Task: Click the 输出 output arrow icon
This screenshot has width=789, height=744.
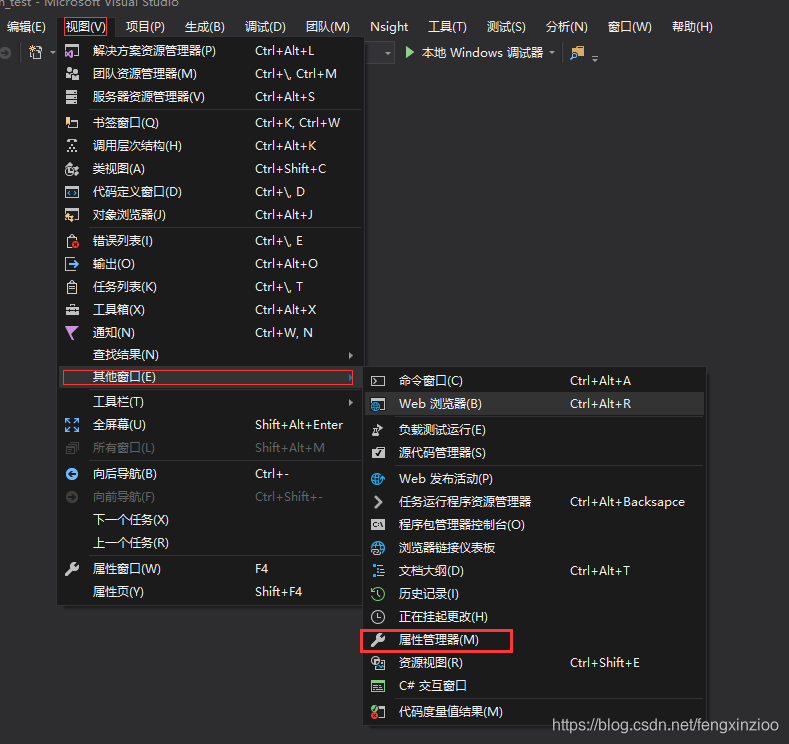Action: pos(72,264)
